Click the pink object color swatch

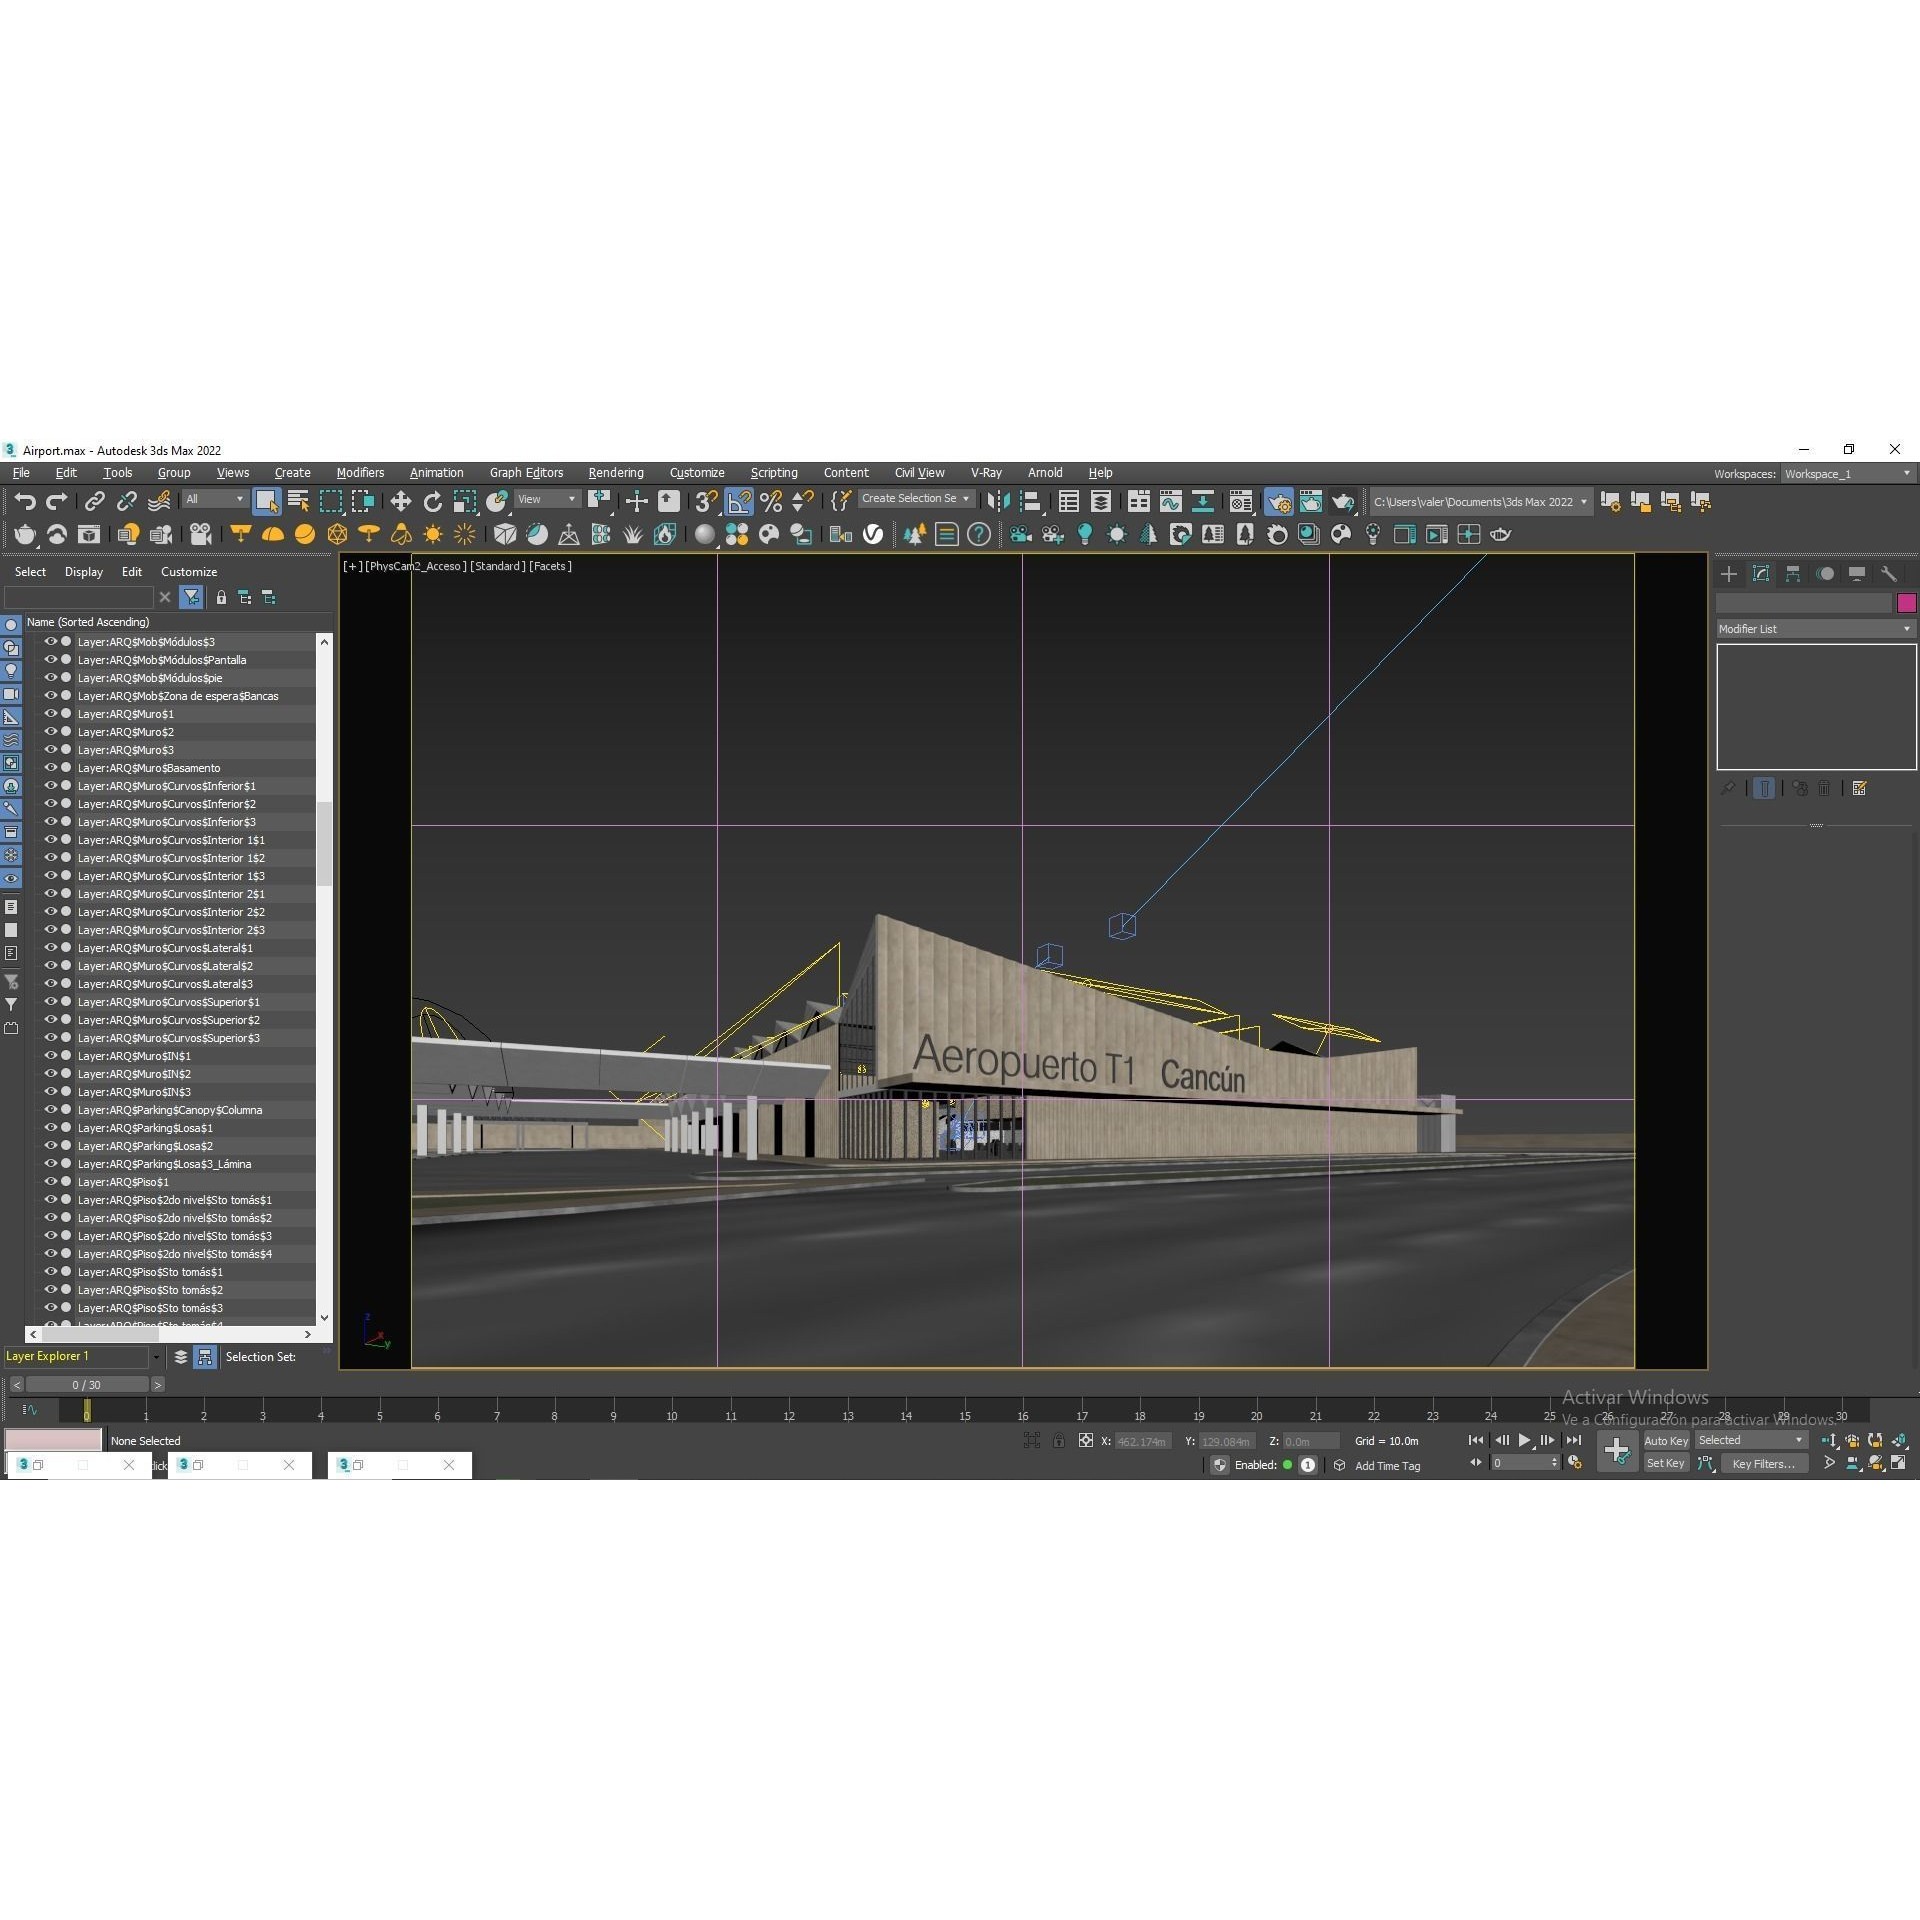pyautogui.click(x=1906, y=603)
